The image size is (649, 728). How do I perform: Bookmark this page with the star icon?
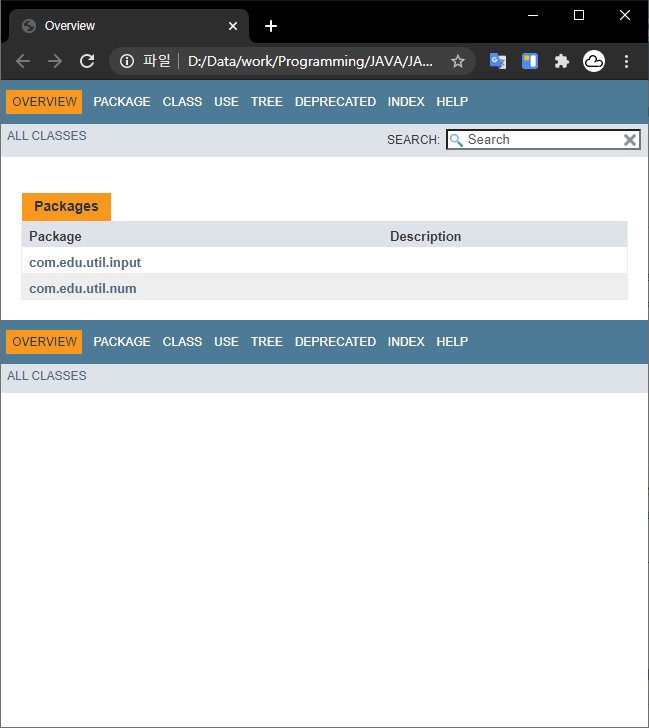(x=458, y=61)
